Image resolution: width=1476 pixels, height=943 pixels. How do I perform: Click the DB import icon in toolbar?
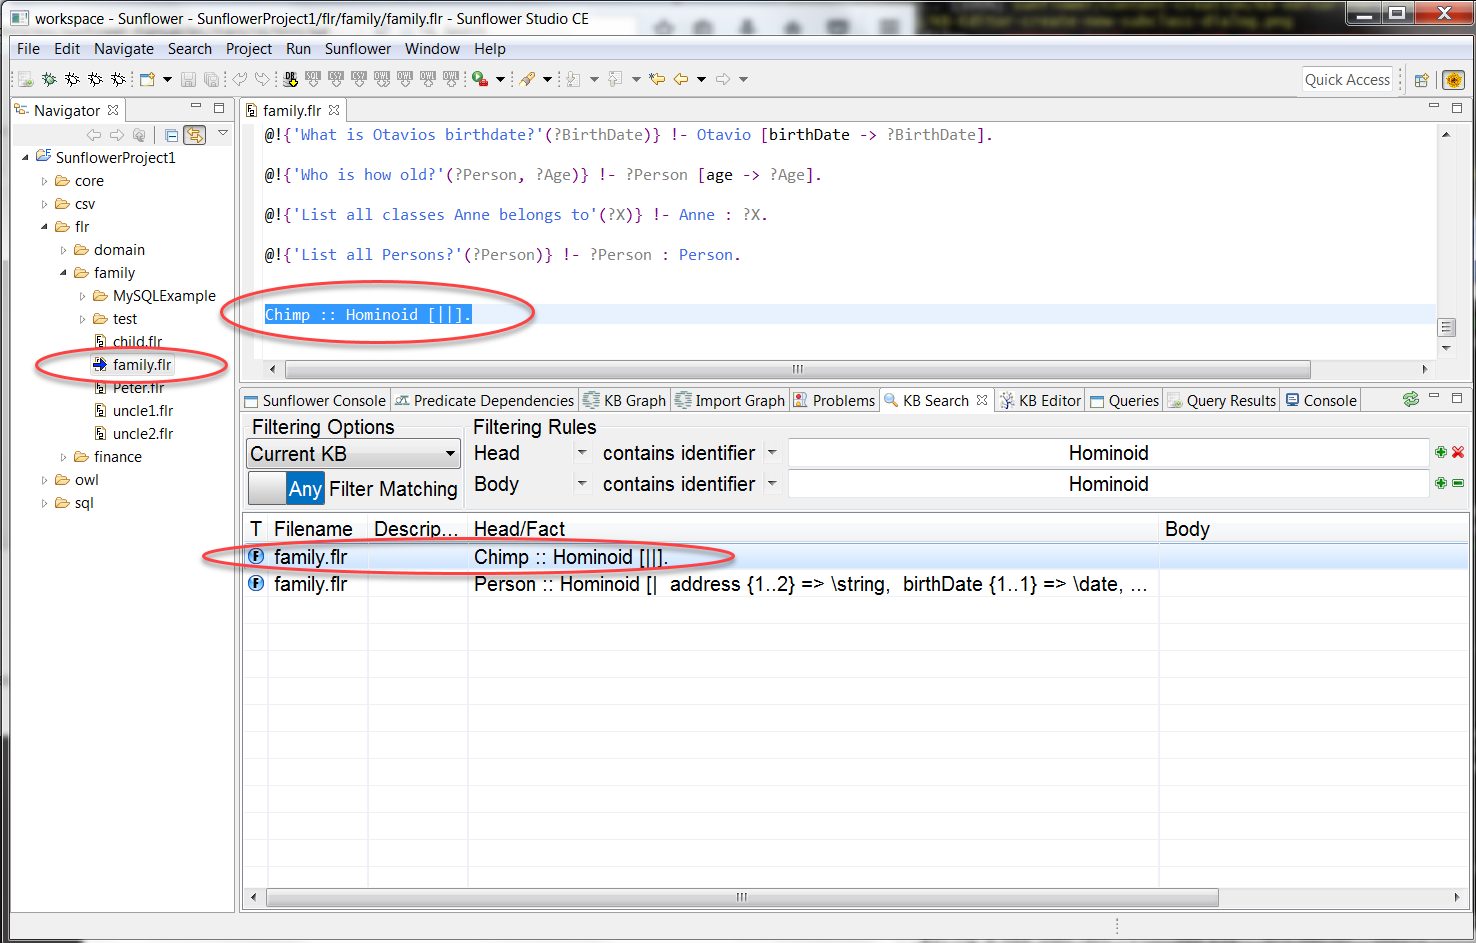tap(290, 79)
